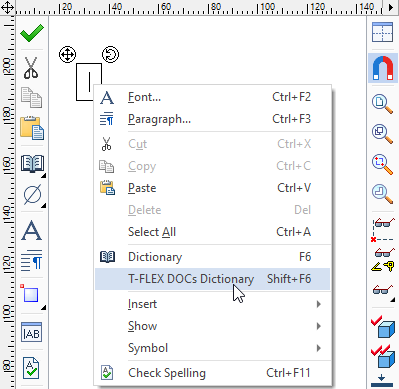This screenshot has height=389, width=399.
Task: Click the glasses icon with dropdown corner
Action: click(x=383, y=290)
